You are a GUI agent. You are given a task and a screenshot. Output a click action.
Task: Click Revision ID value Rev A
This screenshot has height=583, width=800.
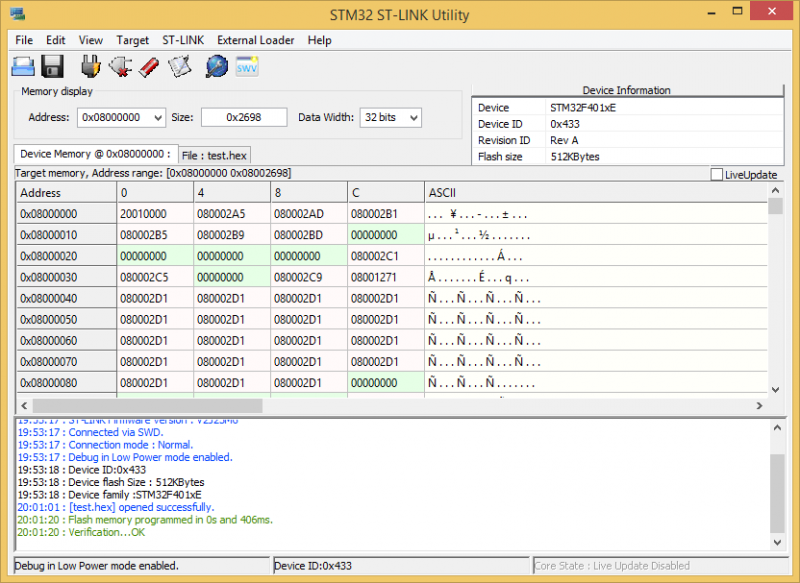(x=564, y=141)
